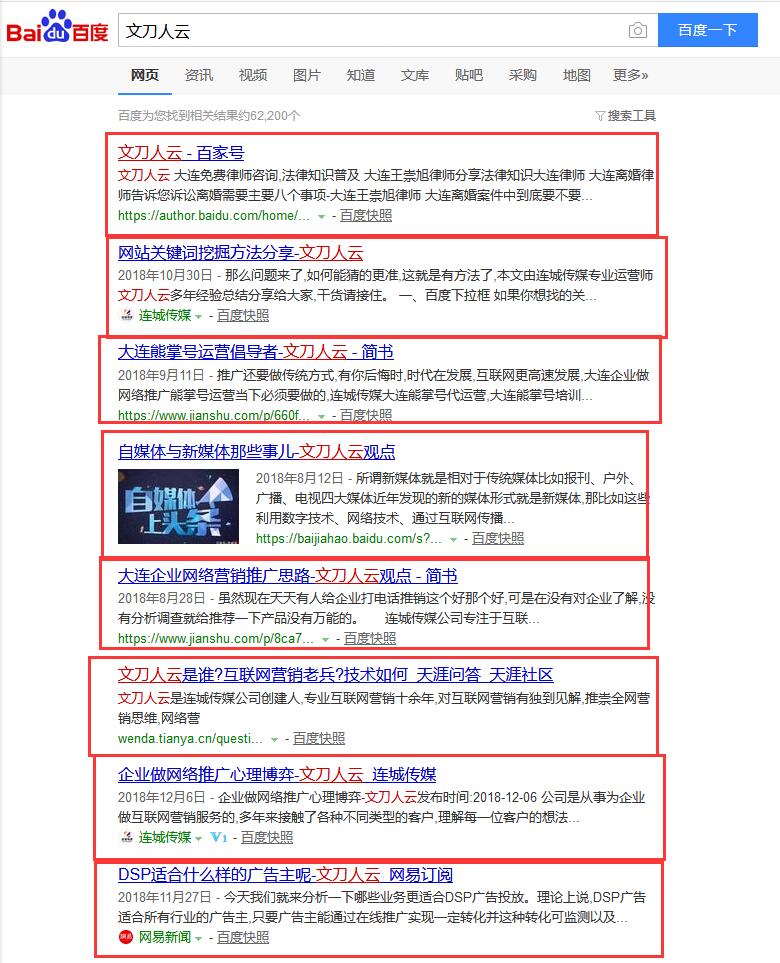Open 百度快照 for 天涯问答 result
Viewport: 780px width, 963px height.
click(319, 738)
